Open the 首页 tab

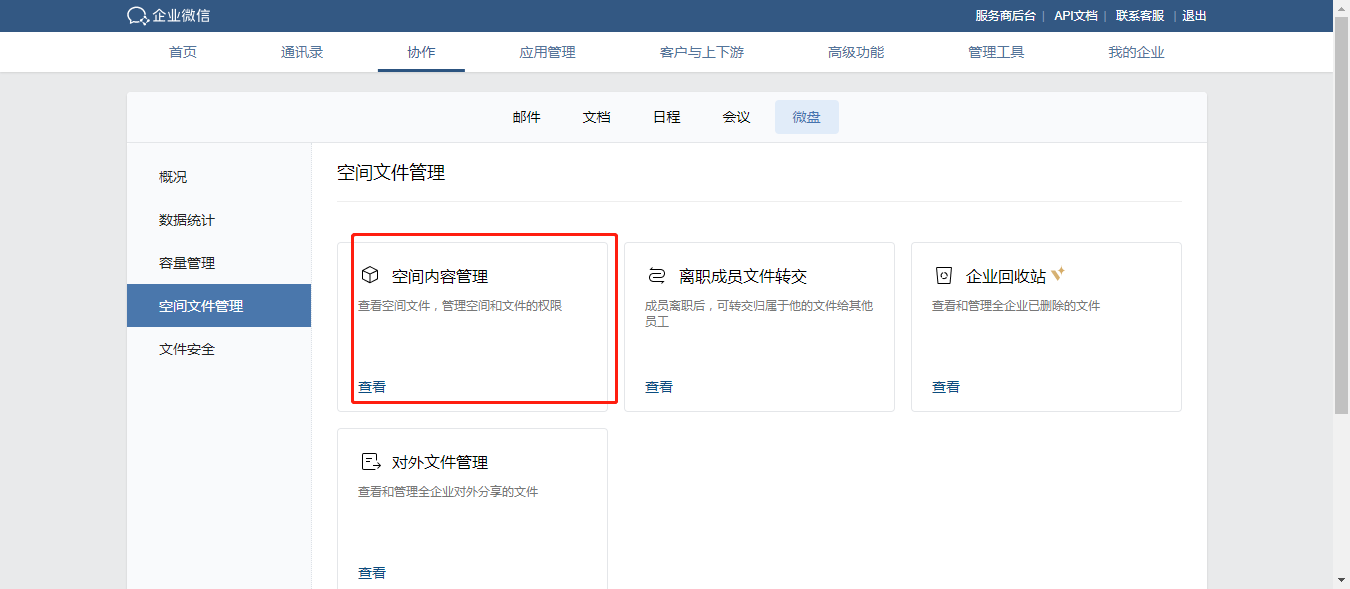(183, 52)
